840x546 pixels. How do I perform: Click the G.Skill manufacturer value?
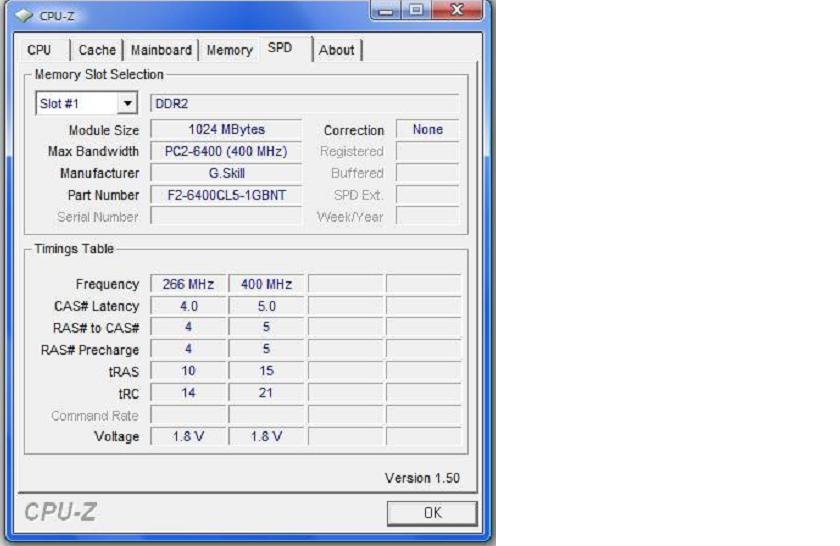(x=226, y=174)
